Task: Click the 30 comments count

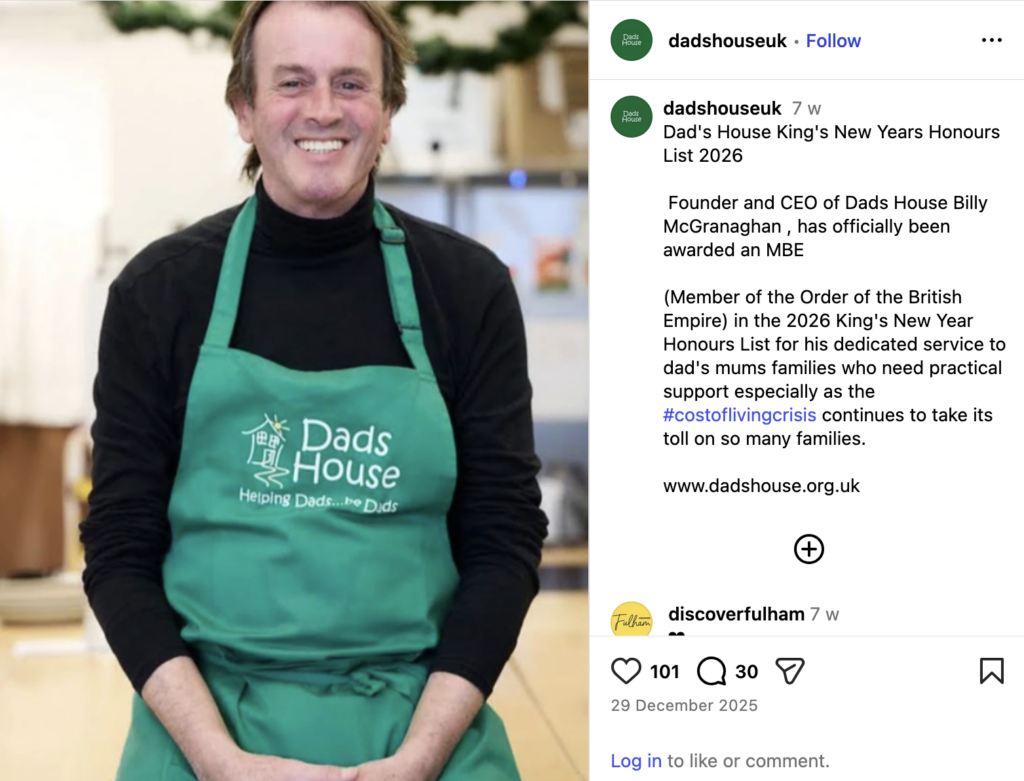Action: click(746, 672)
